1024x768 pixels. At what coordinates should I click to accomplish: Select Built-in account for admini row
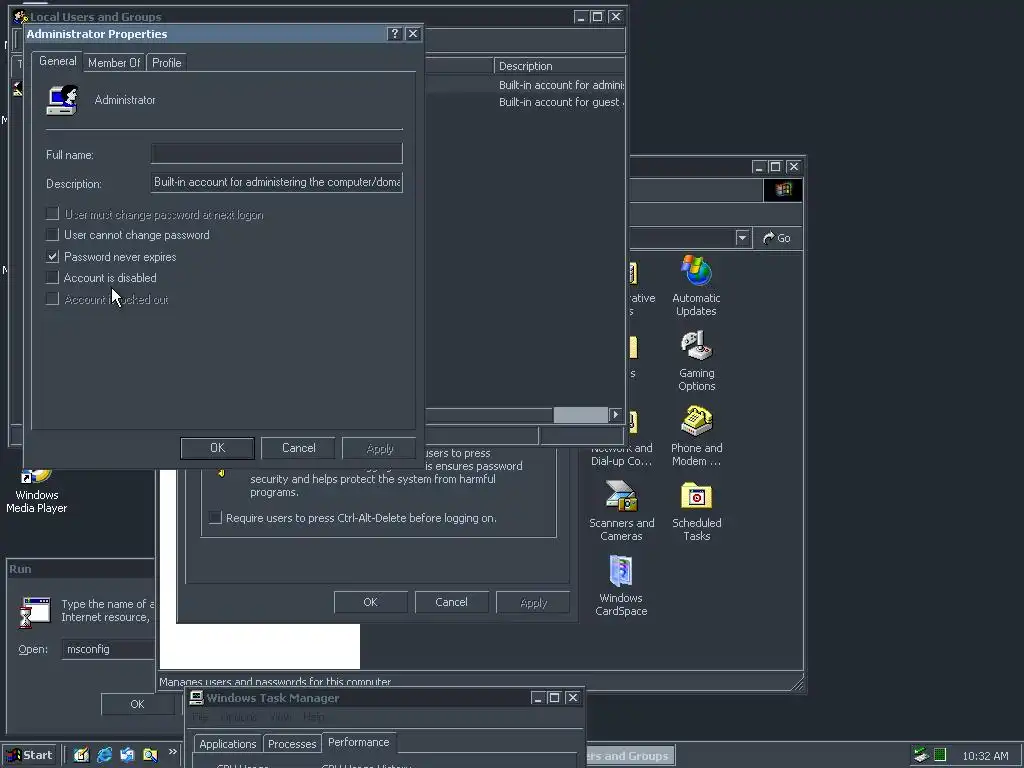(x=559, y=85)
